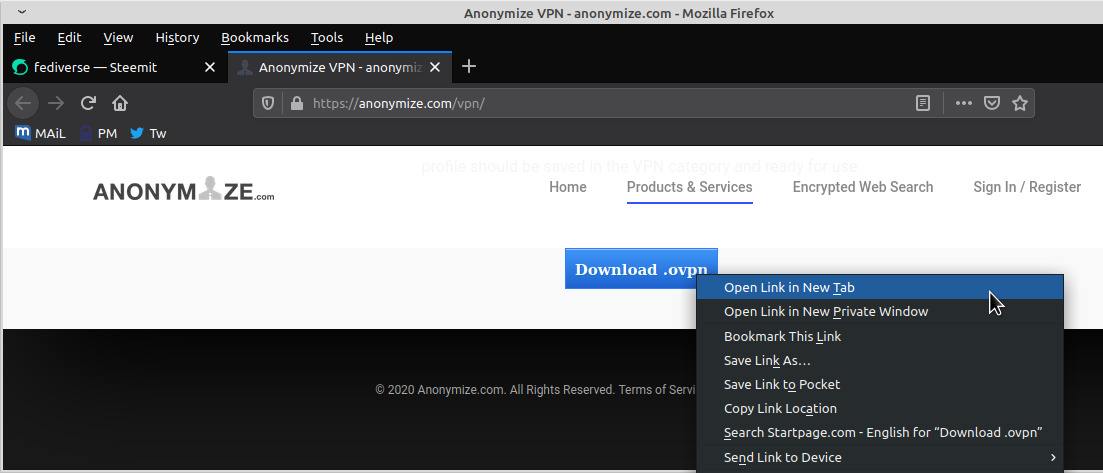The width and height of the screenshot is (1103, 473).
Task: Go to Home nav link
Action: point(568,187)
